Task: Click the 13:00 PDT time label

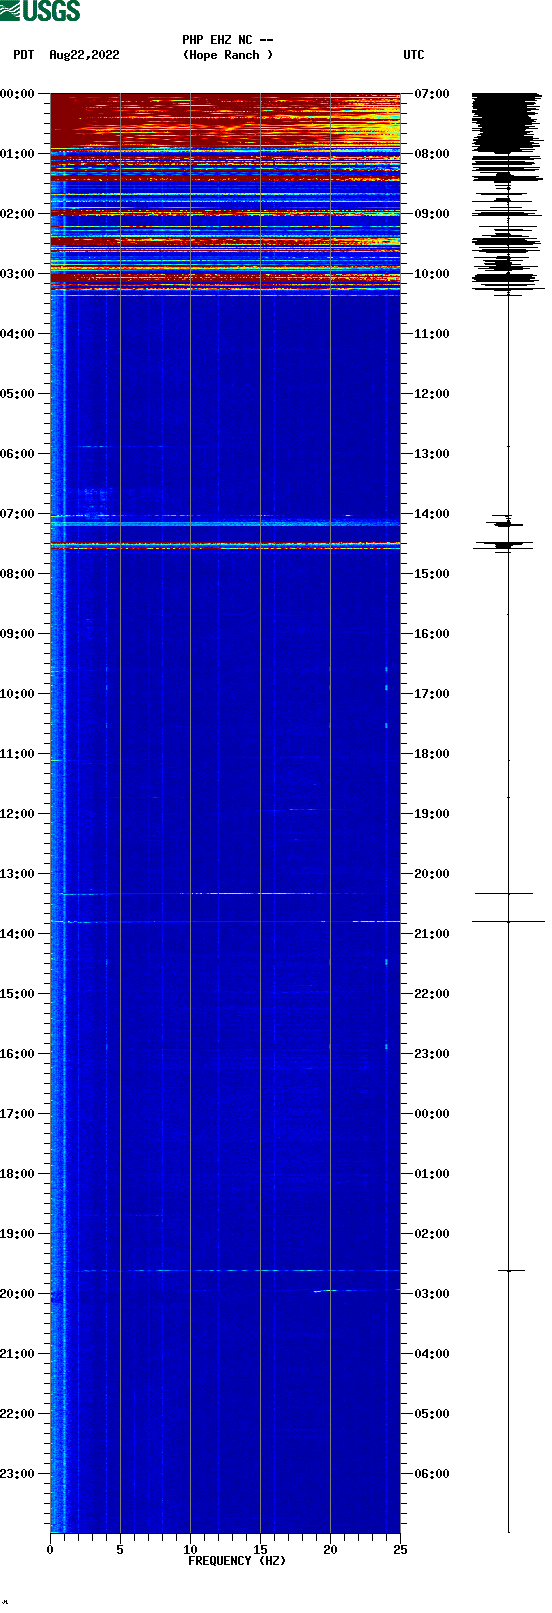Action: (17, 874)
